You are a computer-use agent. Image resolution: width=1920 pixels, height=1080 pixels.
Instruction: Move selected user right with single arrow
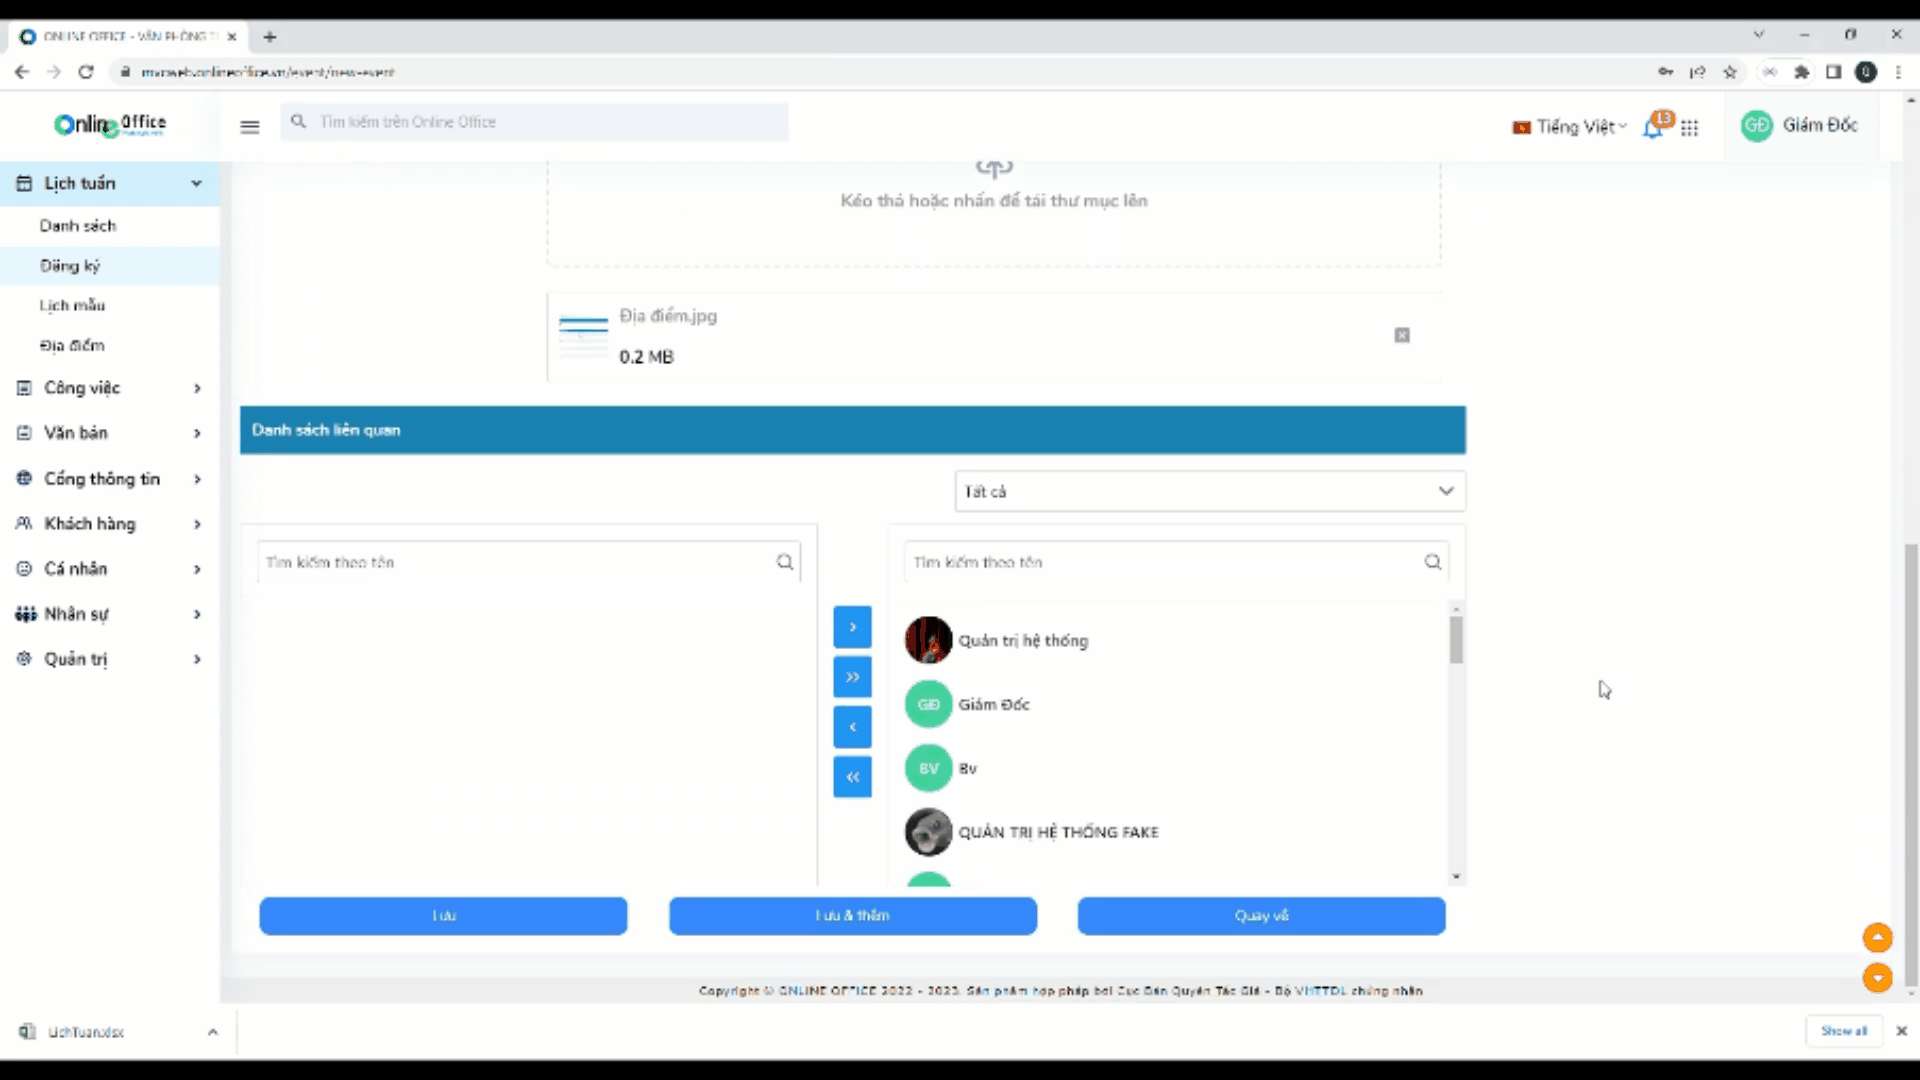pos(852,627)
